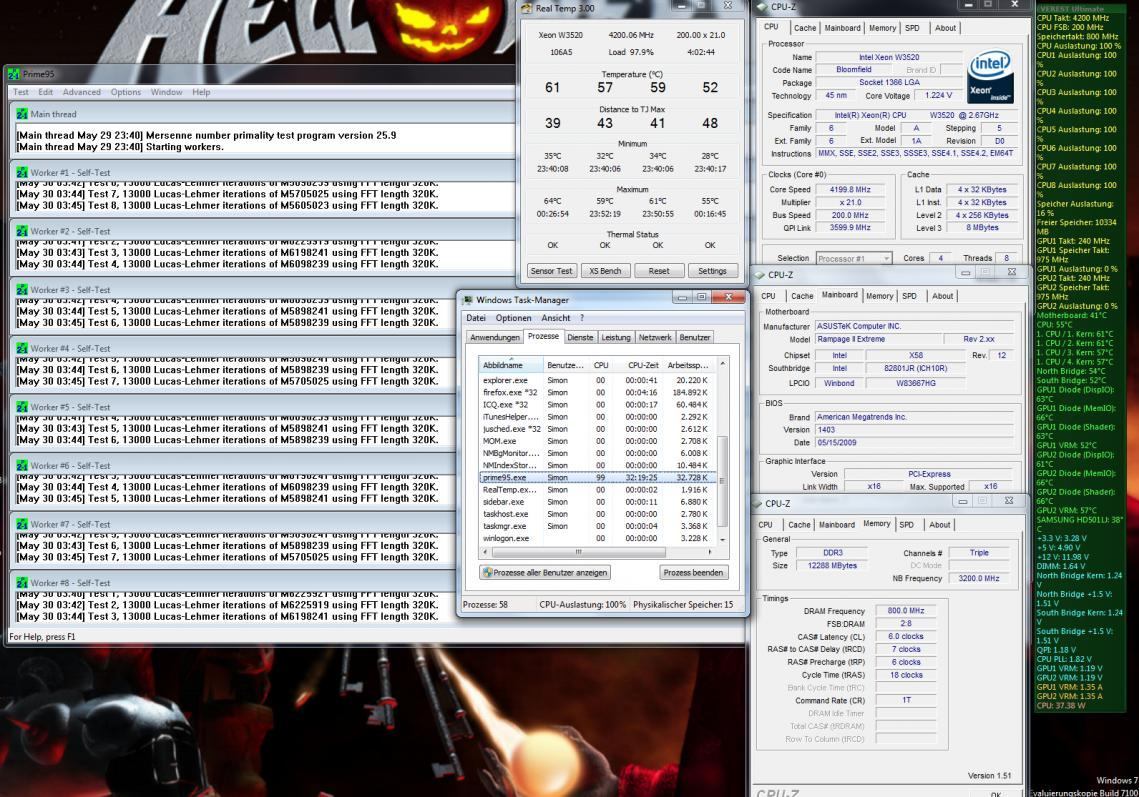Click Worker #2 Self-Test window icon
This screenshot has height=797, width=1139.
[x=22, y=232]
